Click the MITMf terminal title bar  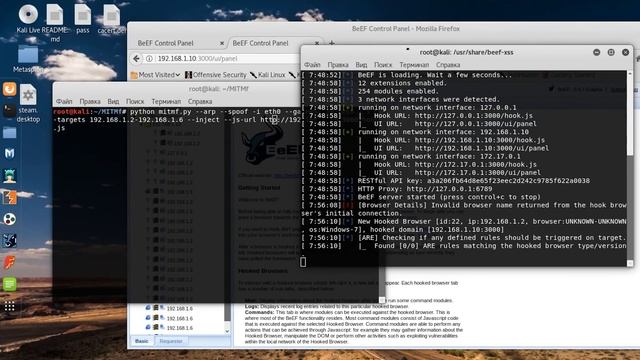pos(219,89)
